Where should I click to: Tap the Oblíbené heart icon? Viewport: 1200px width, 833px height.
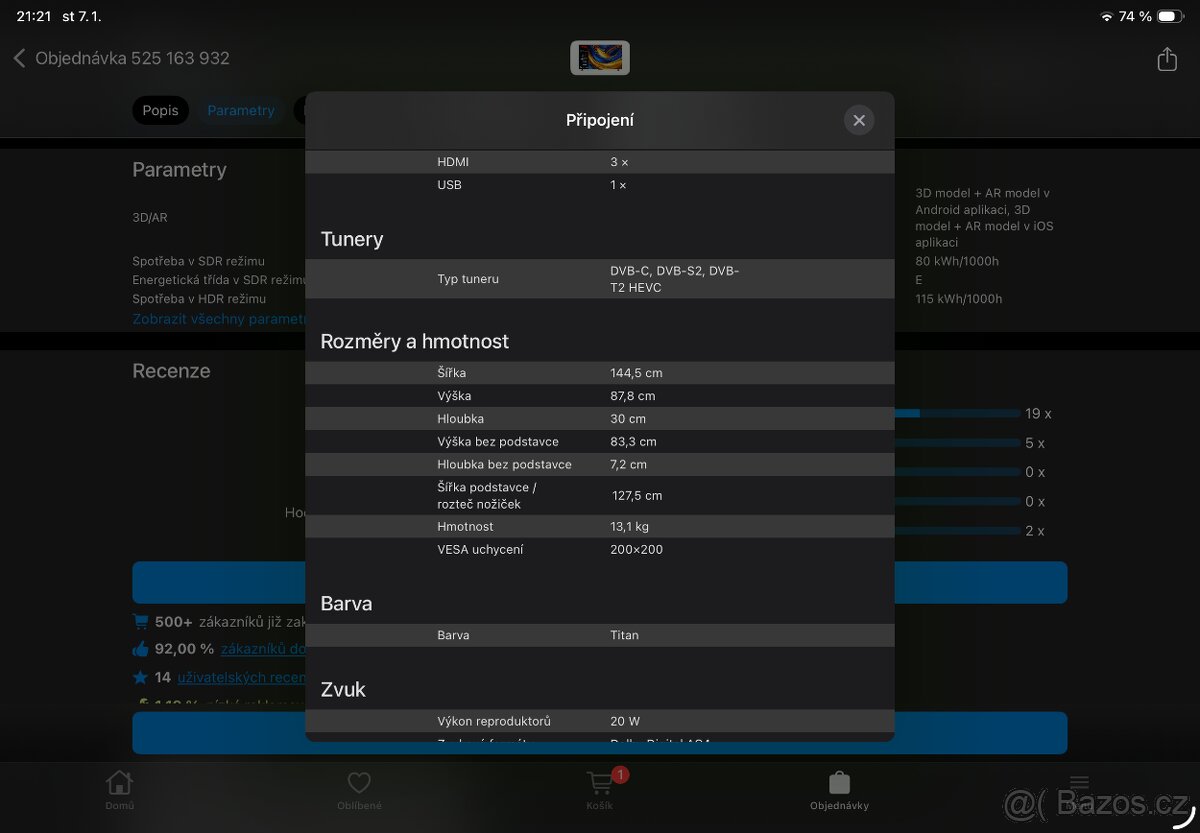point(359,783)
